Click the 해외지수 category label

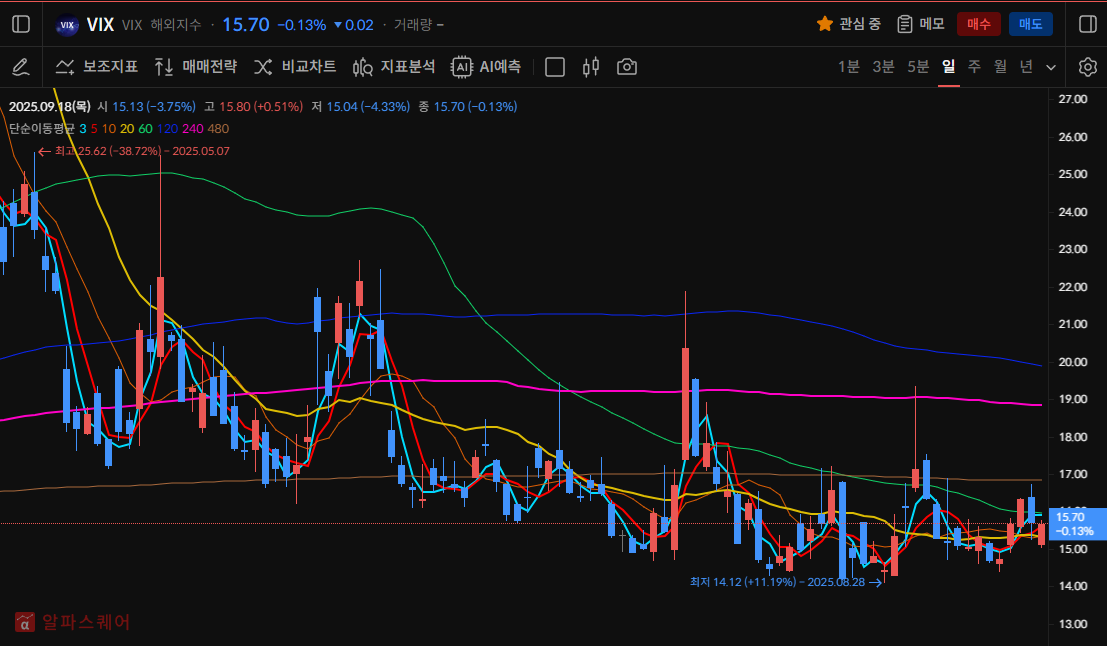click(176, 25)
